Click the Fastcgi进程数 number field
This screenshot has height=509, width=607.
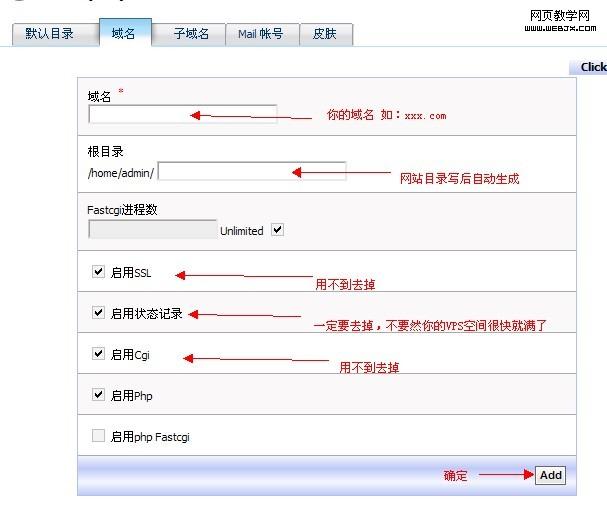tap(152, 229)
